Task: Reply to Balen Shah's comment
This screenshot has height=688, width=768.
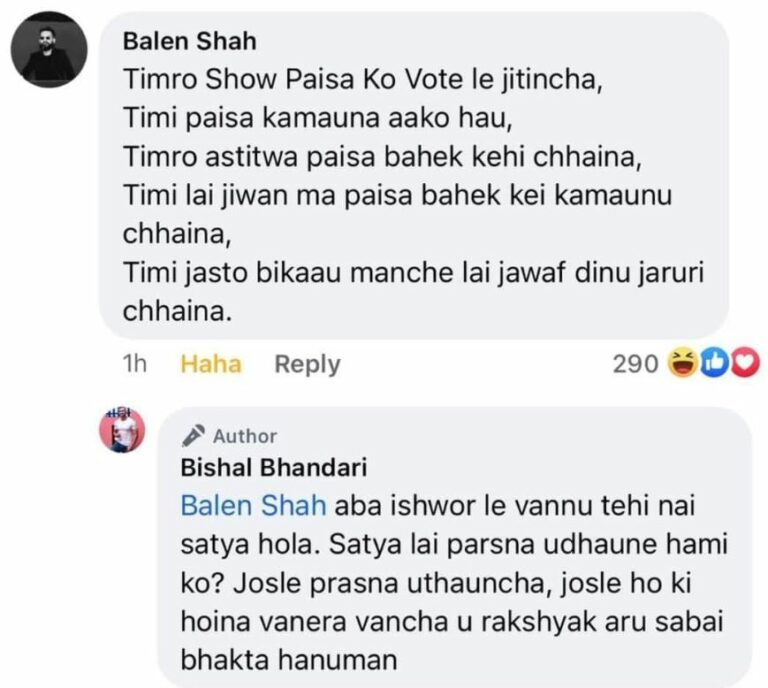Action: point(307,365)
